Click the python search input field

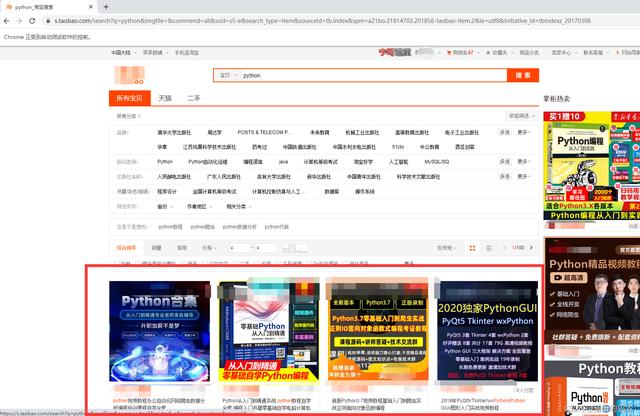click(373, 76)
